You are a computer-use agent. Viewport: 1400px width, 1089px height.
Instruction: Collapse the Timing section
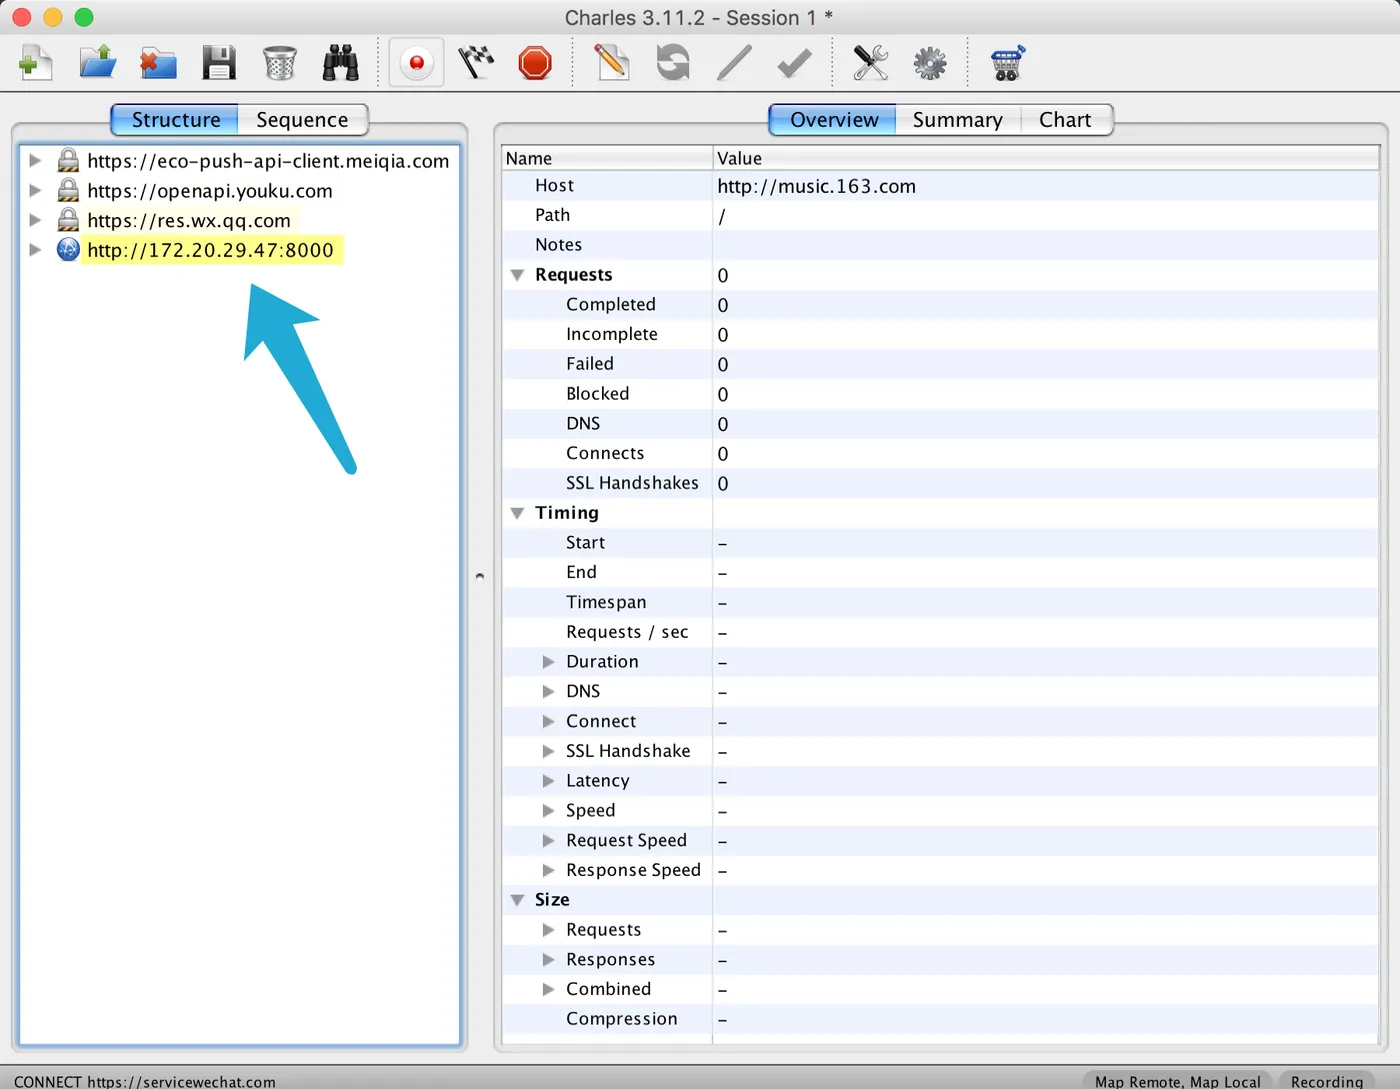pos(518,513)
